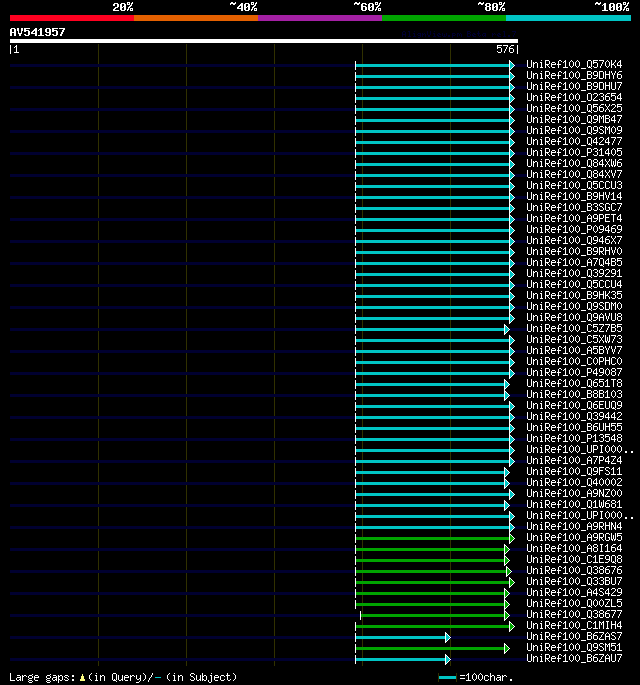
Task: Select the UniRef100_Q38677 label
Action: [x=574, y=614]
